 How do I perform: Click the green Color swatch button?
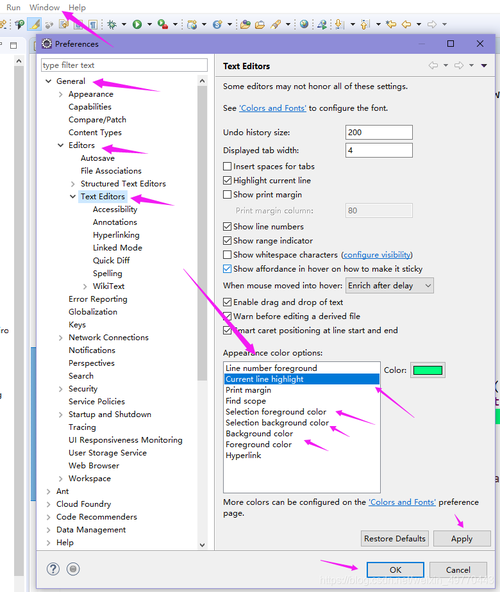427,370
